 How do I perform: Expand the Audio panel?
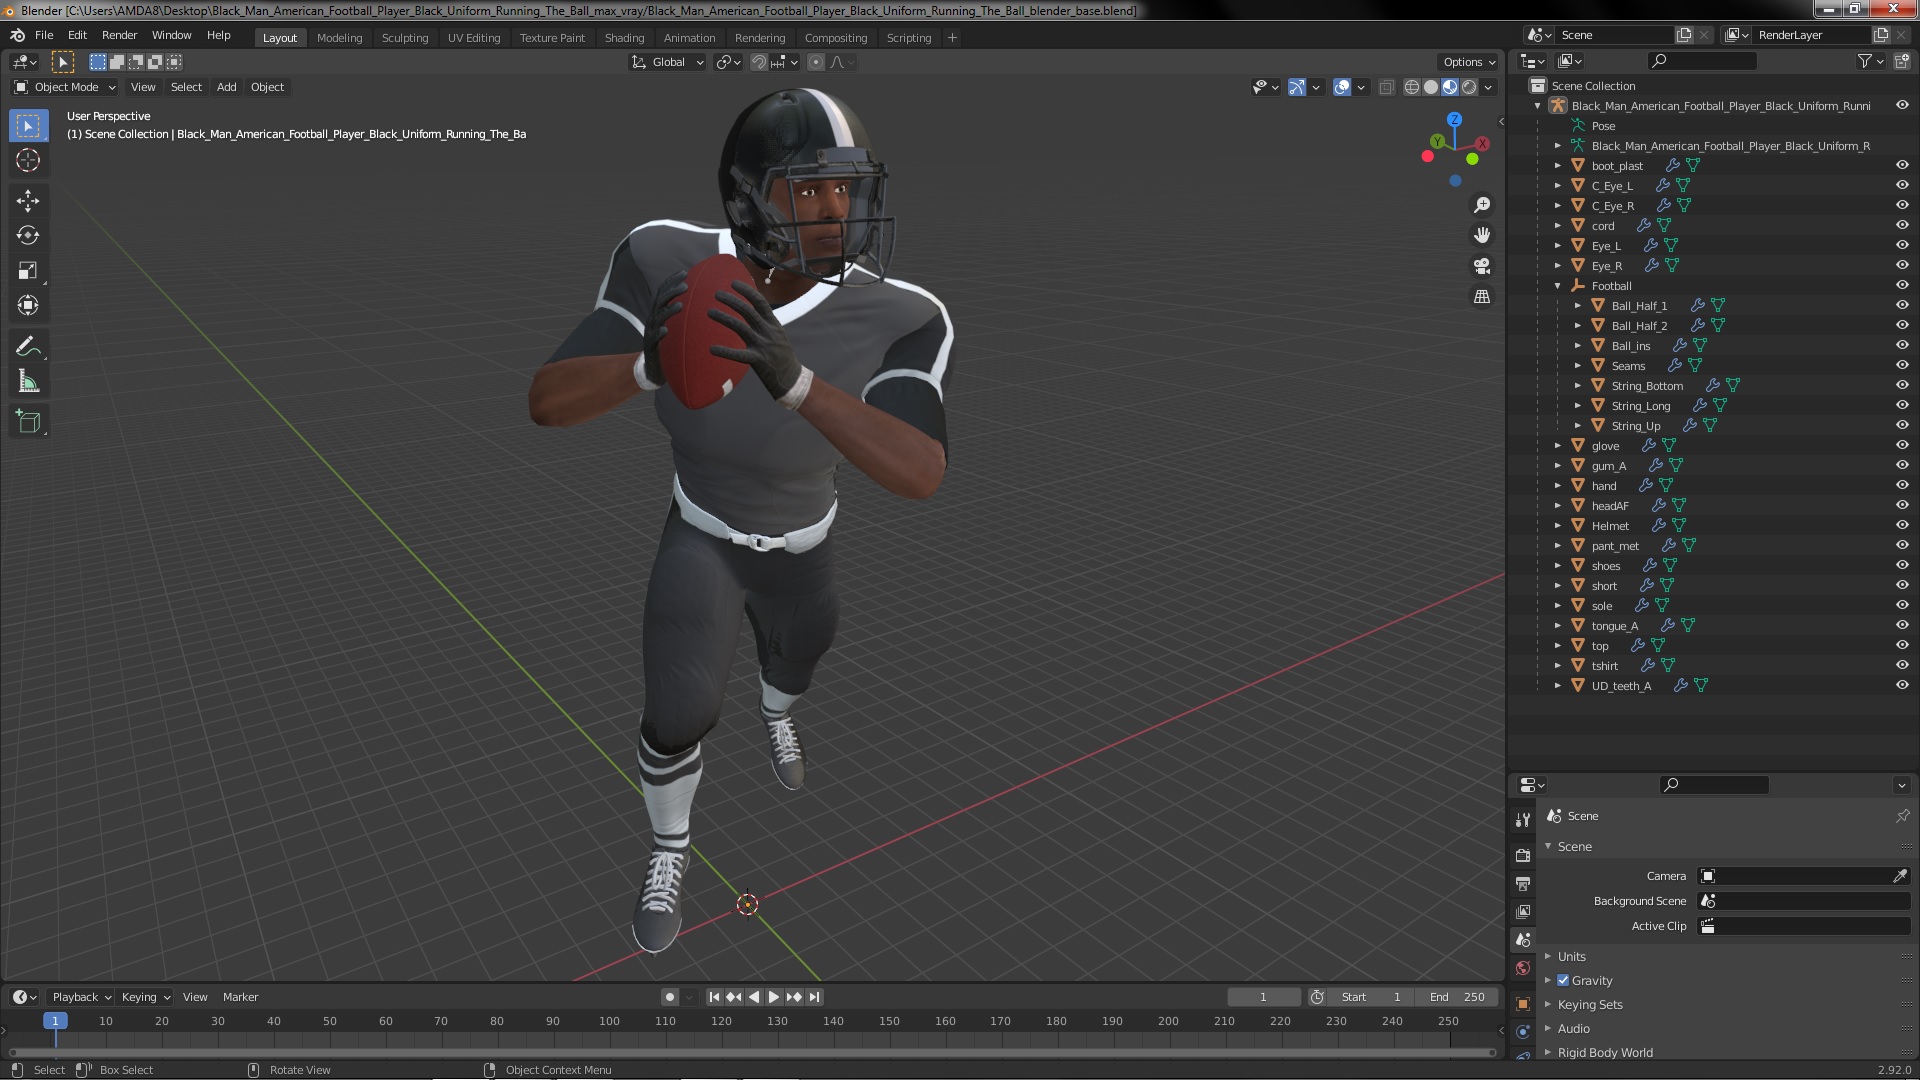coord(1573,1028)
